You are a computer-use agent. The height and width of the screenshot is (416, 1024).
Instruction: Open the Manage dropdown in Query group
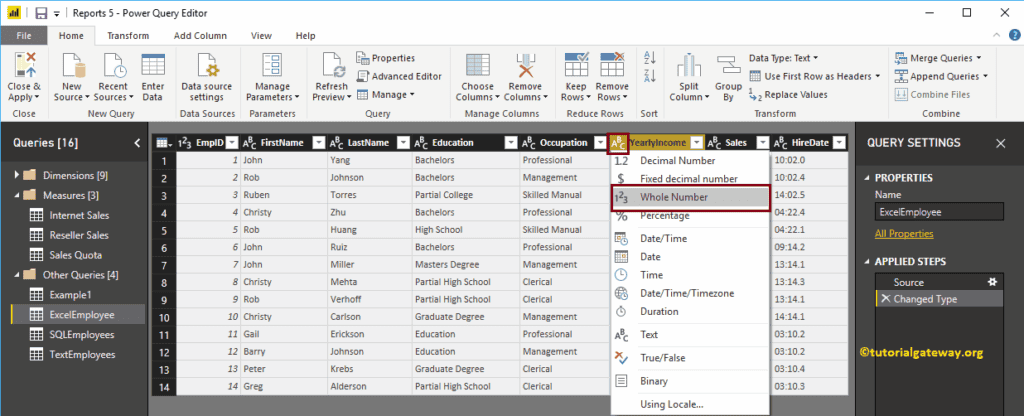[x=385, y=95]
